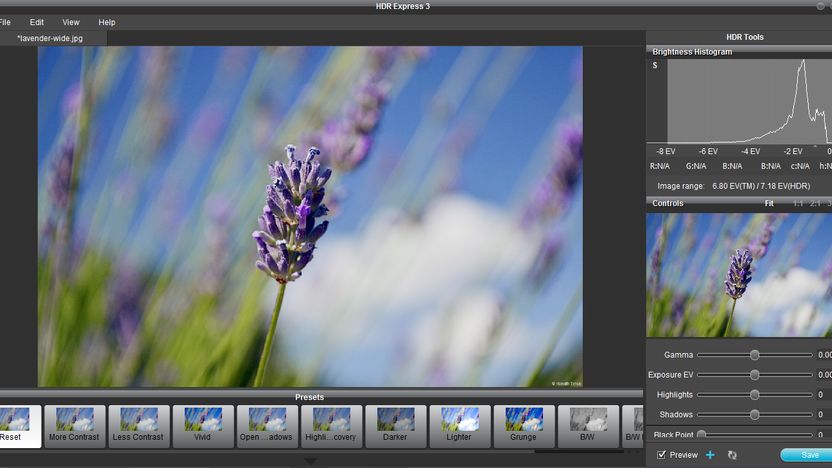
Task: Set navigator zoom to 2:1
Action: point(816,203)
